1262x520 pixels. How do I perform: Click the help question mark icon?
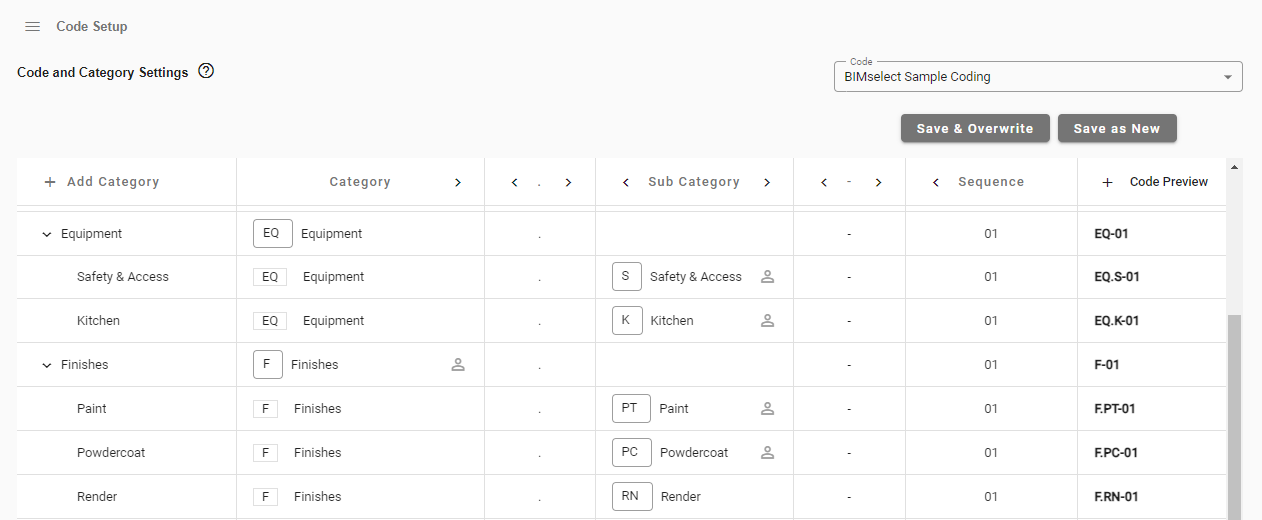[x=206, y=71]
